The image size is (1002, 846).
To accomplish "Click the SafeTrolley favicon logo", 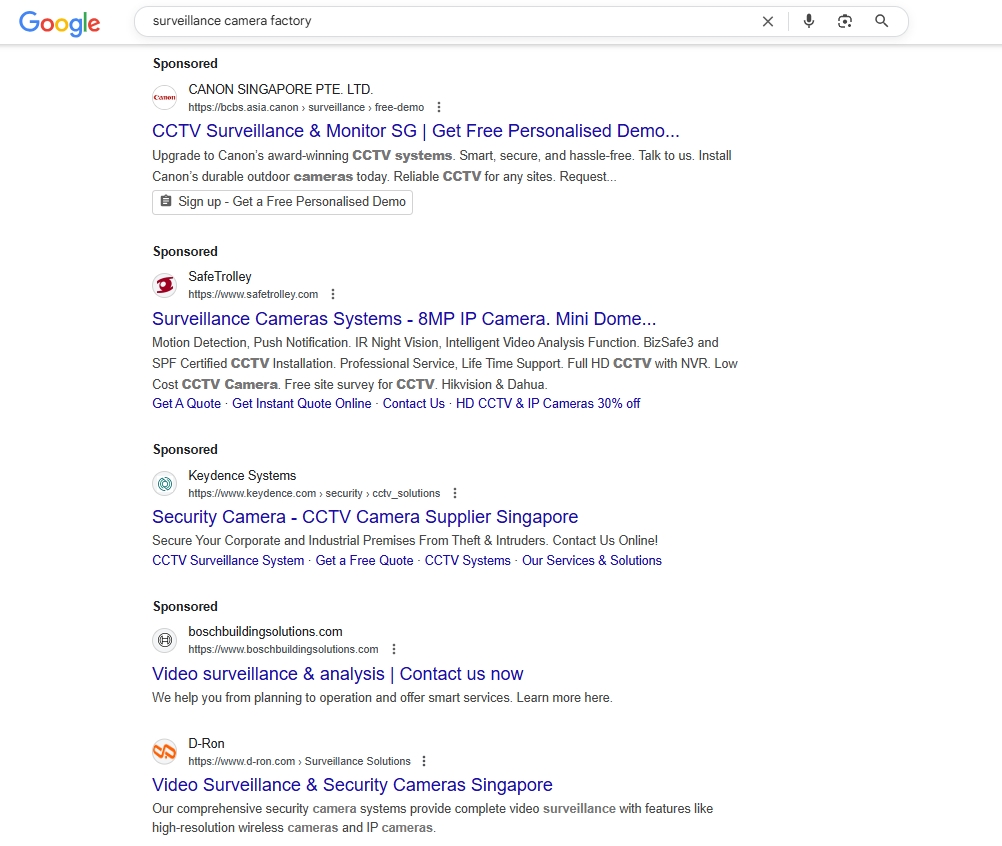I will point(165,284).
